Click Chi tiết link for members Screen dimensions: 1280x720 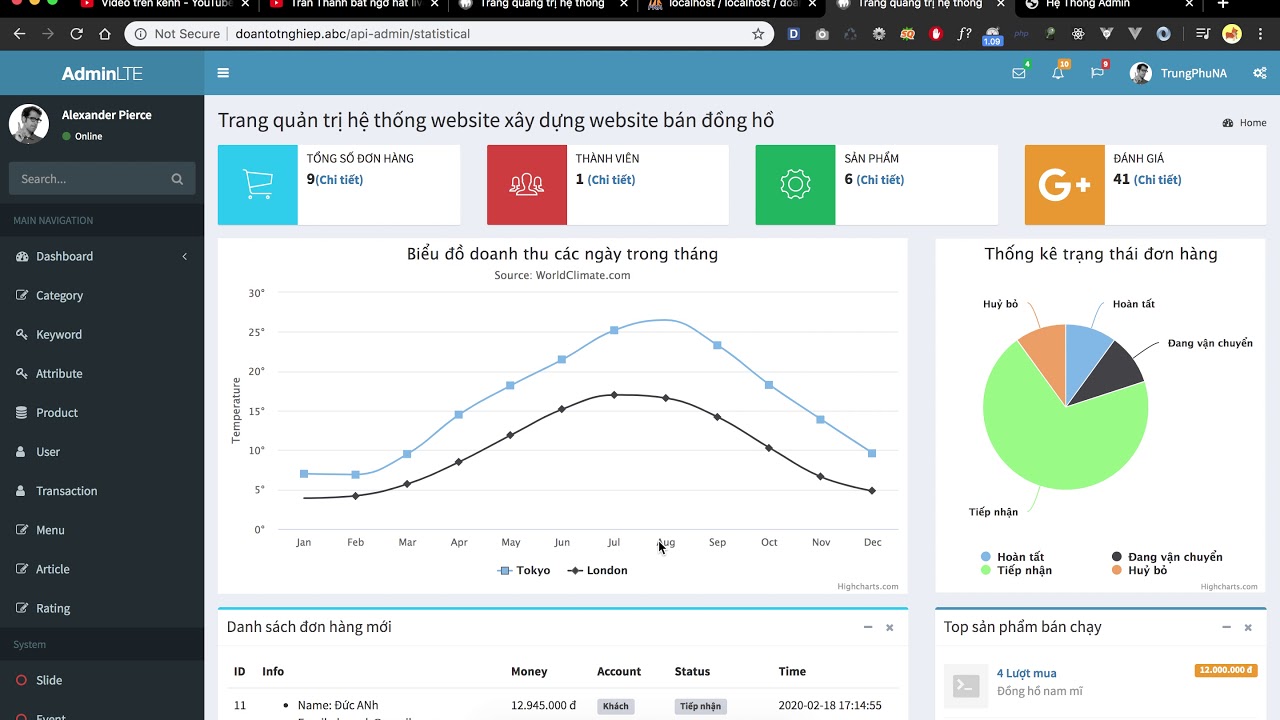(611, 180)
